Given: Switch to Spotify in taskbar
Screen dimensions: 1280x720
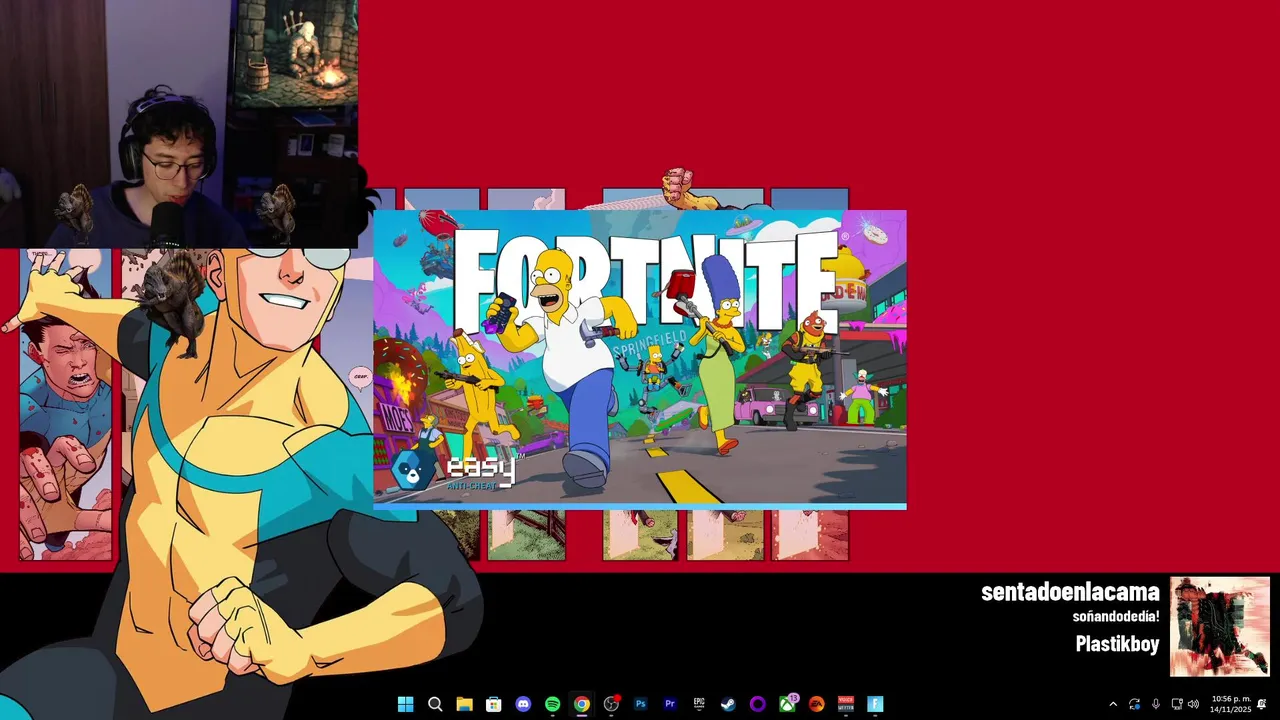Looking at the screenshot, I should (x=552, y=704).
